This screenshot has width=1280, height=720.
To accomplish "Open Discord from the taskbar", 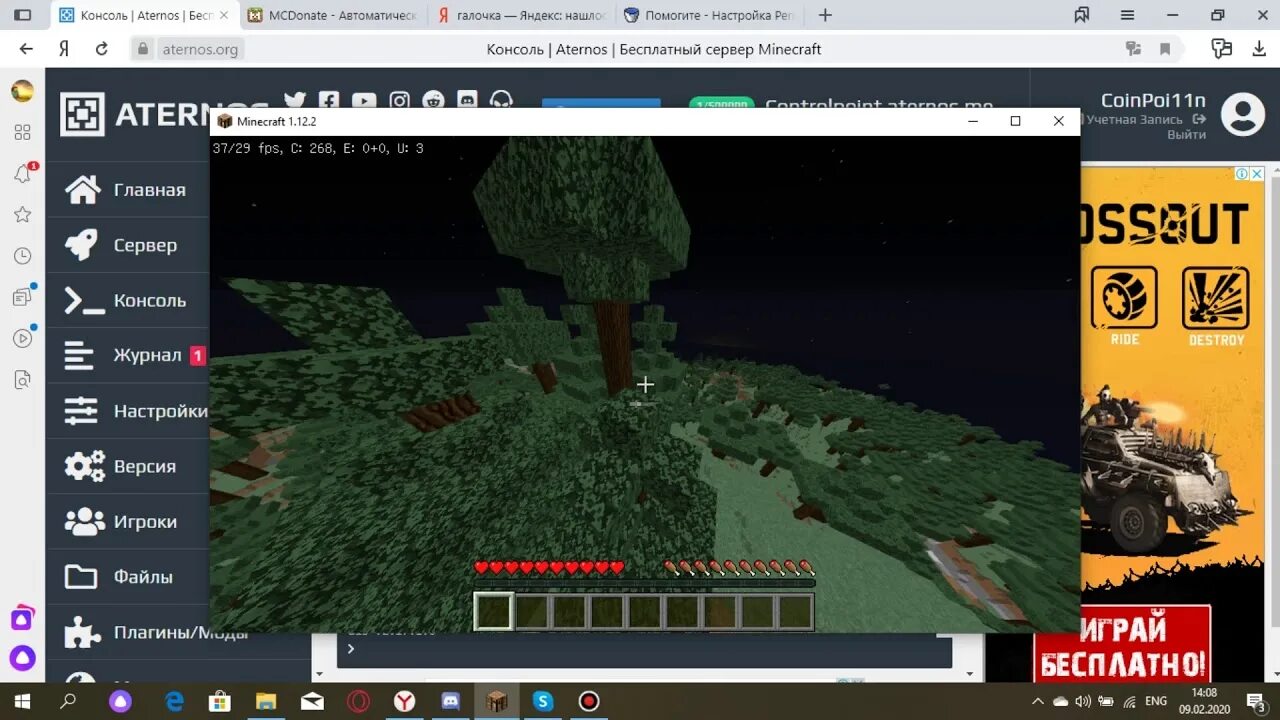I will [450, 701].
